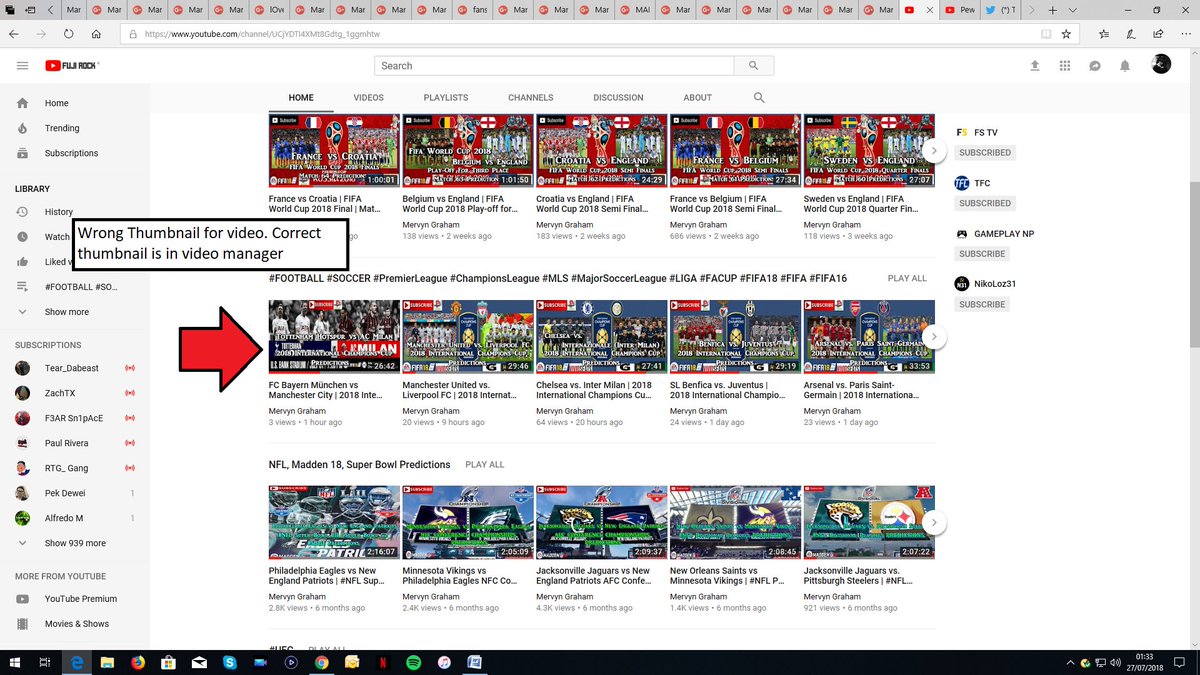Open NFL, Madden 18, Super Bowl Predictions playlist
This screenshot has width=1200, height=675.
[359, 465]
